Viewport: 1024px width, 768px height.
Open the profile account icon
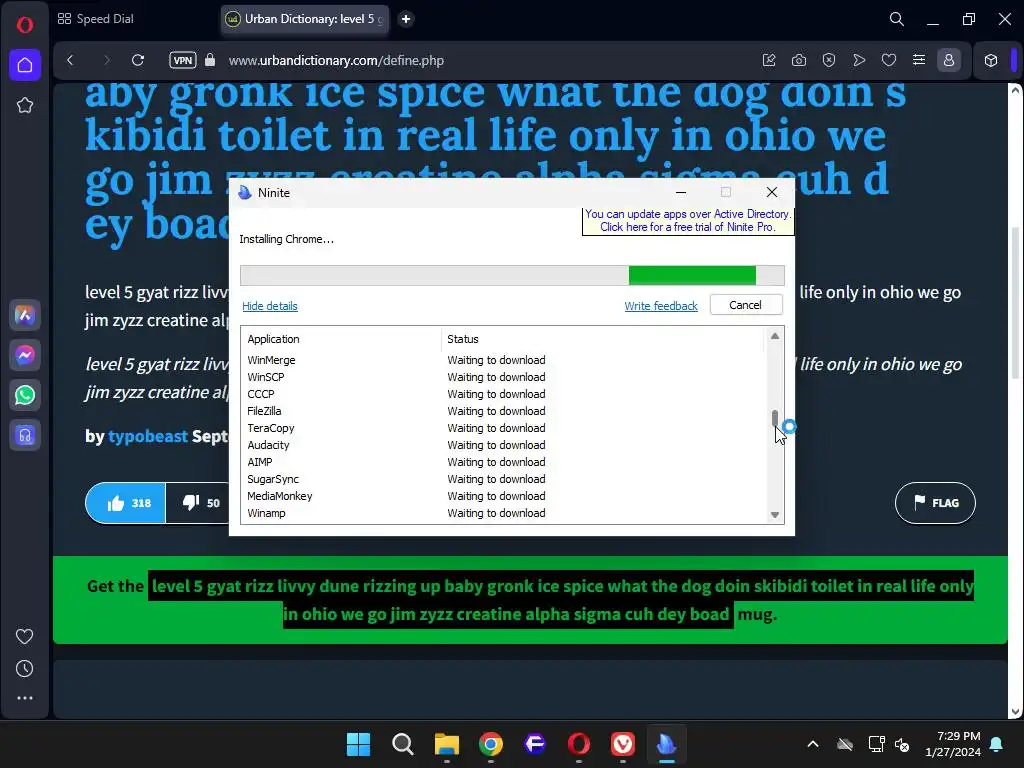point(949,60)
